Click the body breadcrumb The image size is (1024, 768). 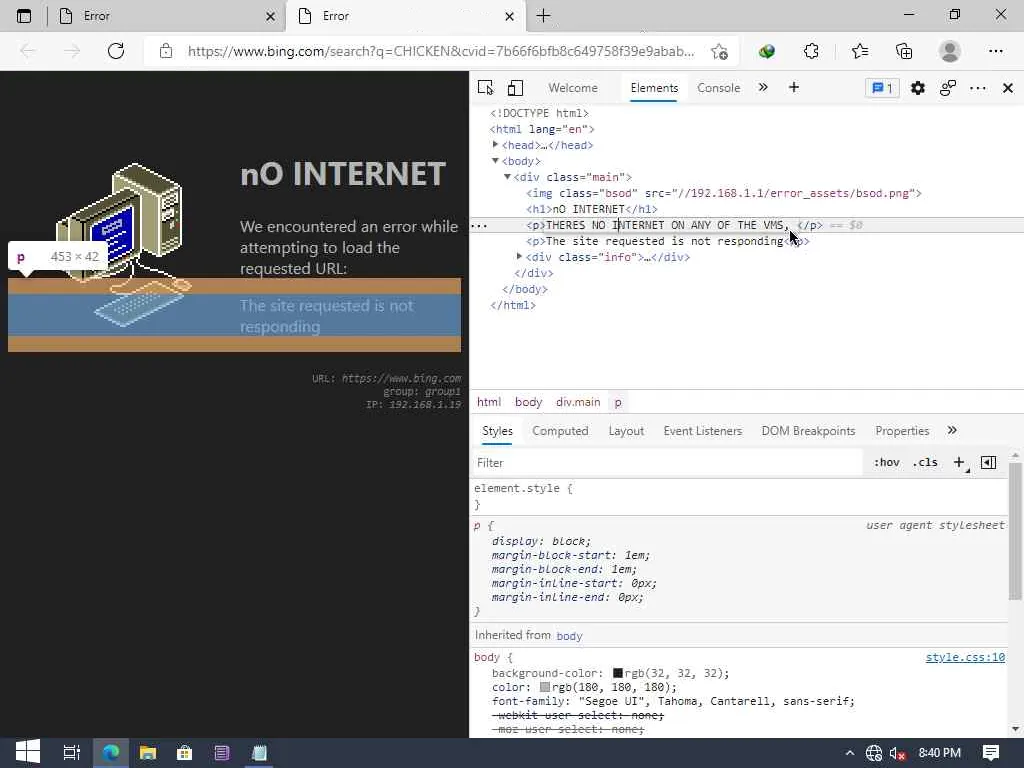tap(528, 402)
